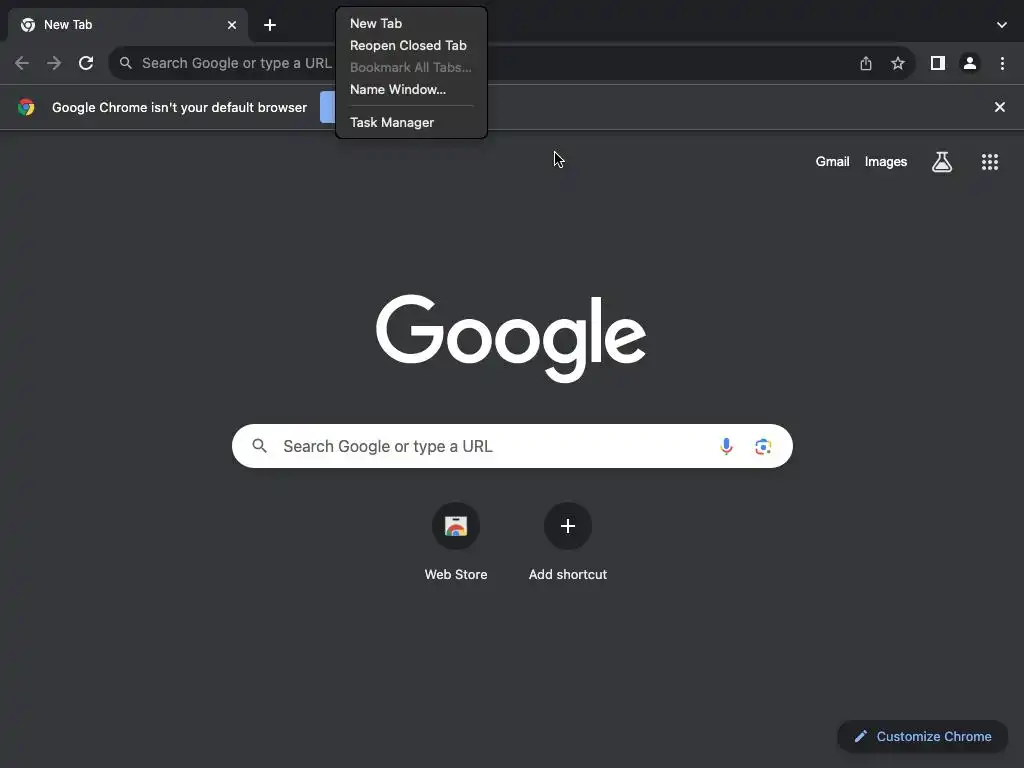Reload the page with the refresh icon
Screen dimensions: 1024x768
click(86, 63)
